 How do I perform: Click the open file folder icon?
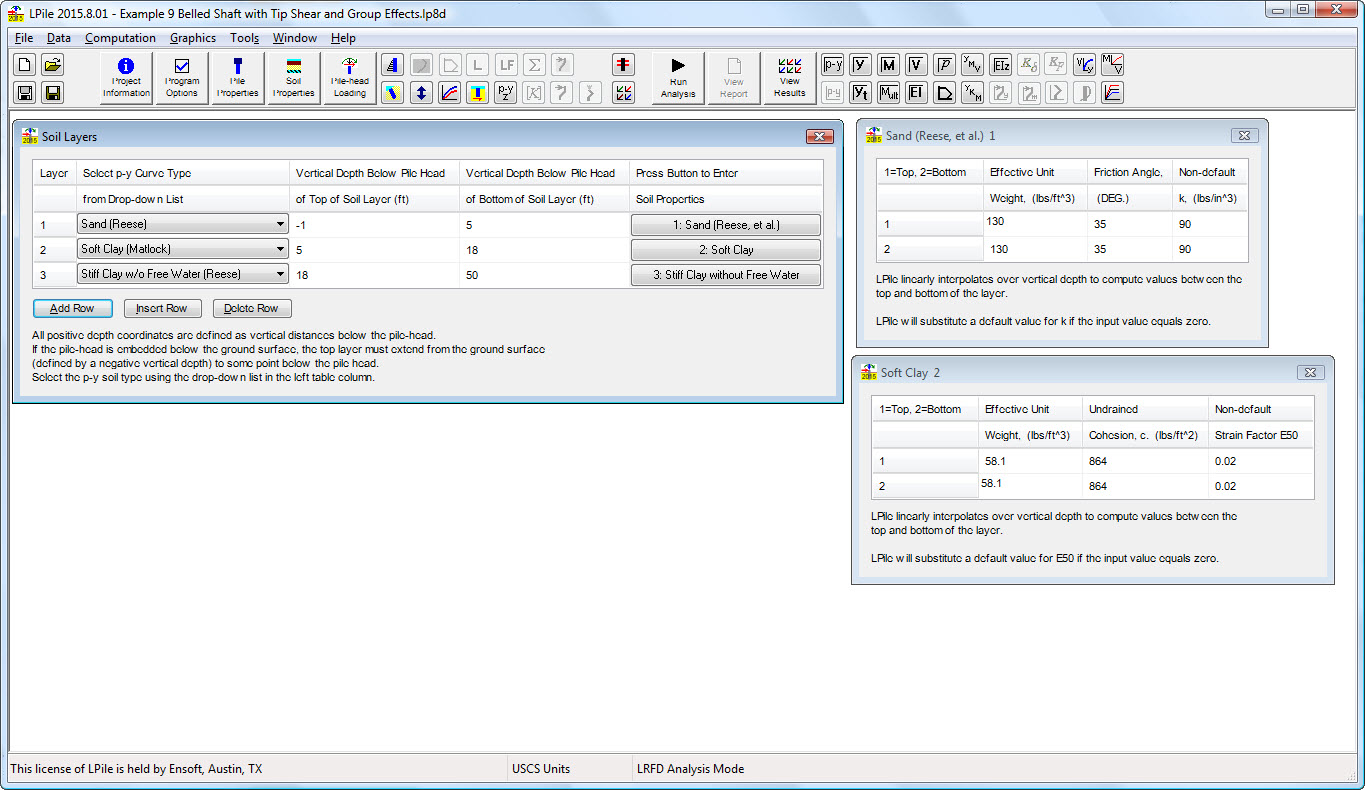(53, 65)
